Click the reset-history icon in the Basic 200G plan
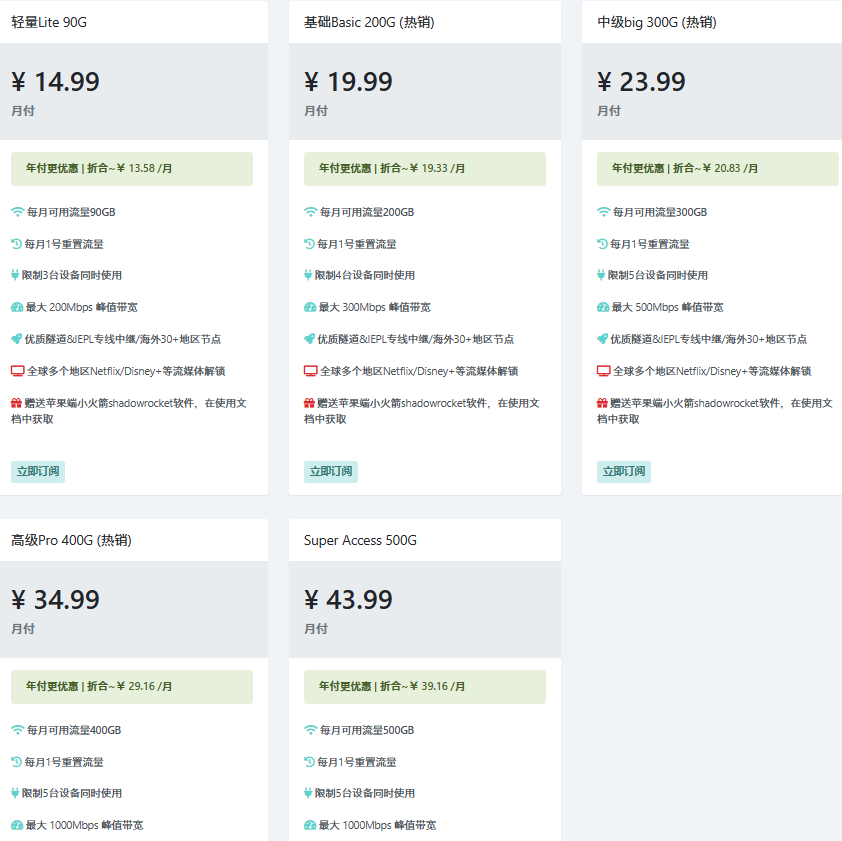The height and width of the screenshot is (841, 842). (309, 244)
